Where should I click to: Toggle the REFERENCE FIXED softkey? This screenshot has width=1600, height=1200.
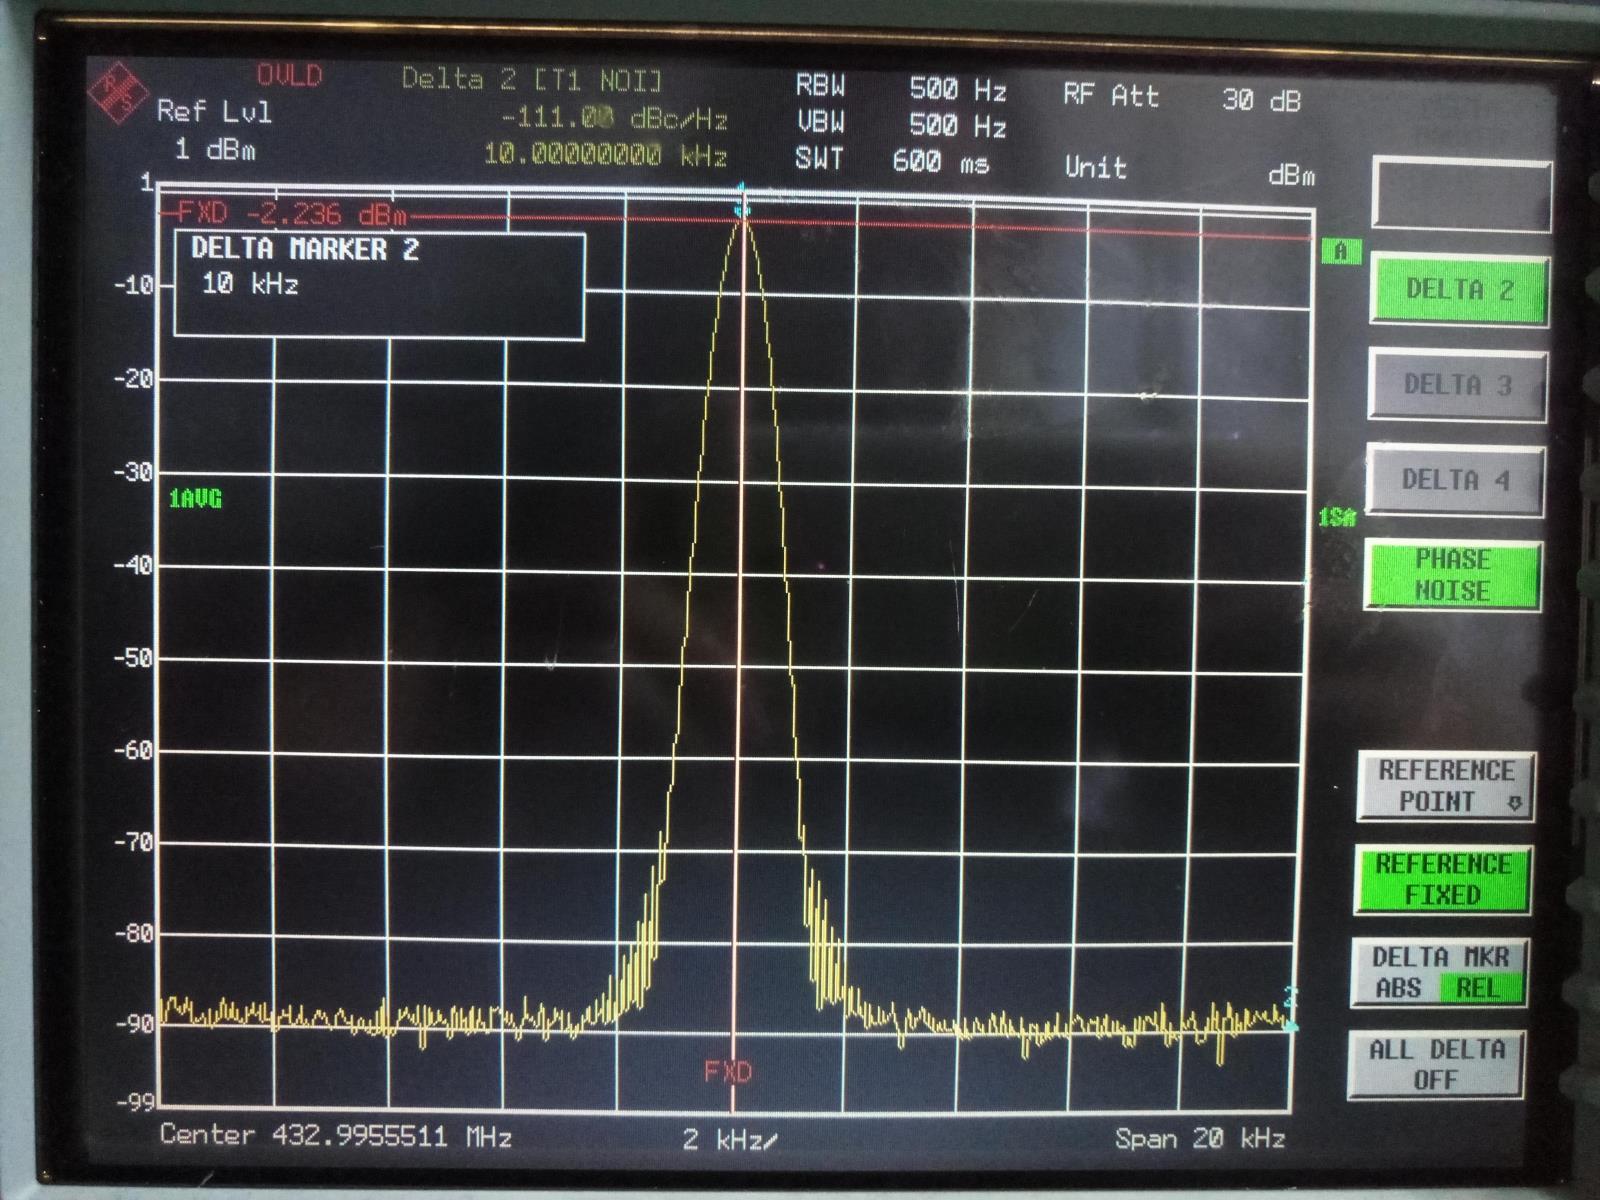click(1442, 880)
